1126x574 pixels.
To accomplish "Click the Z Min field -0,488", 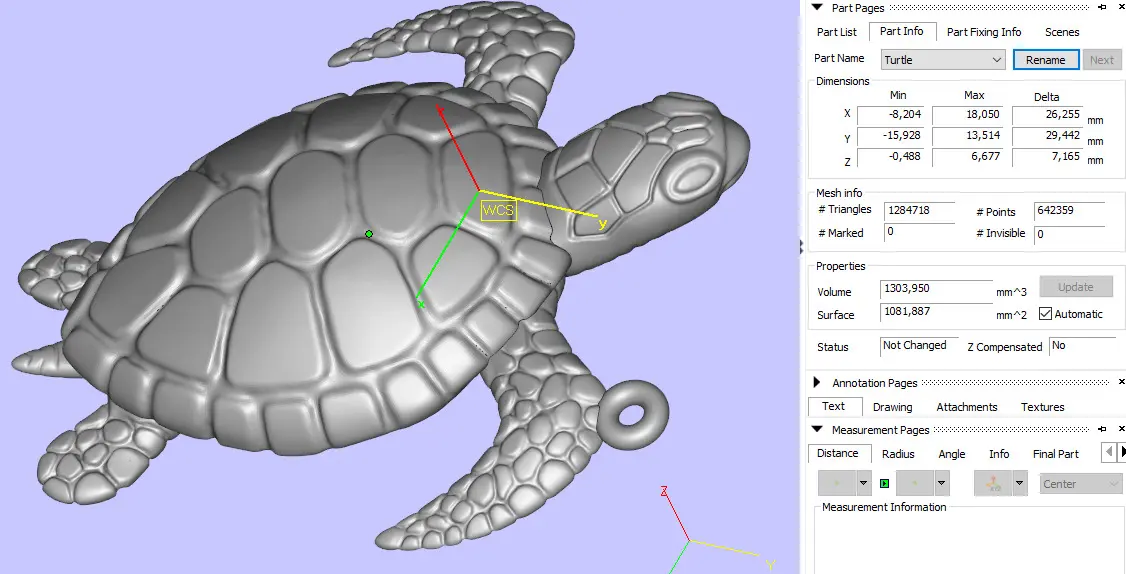I will pyautogui.click(x=890, y=156).
